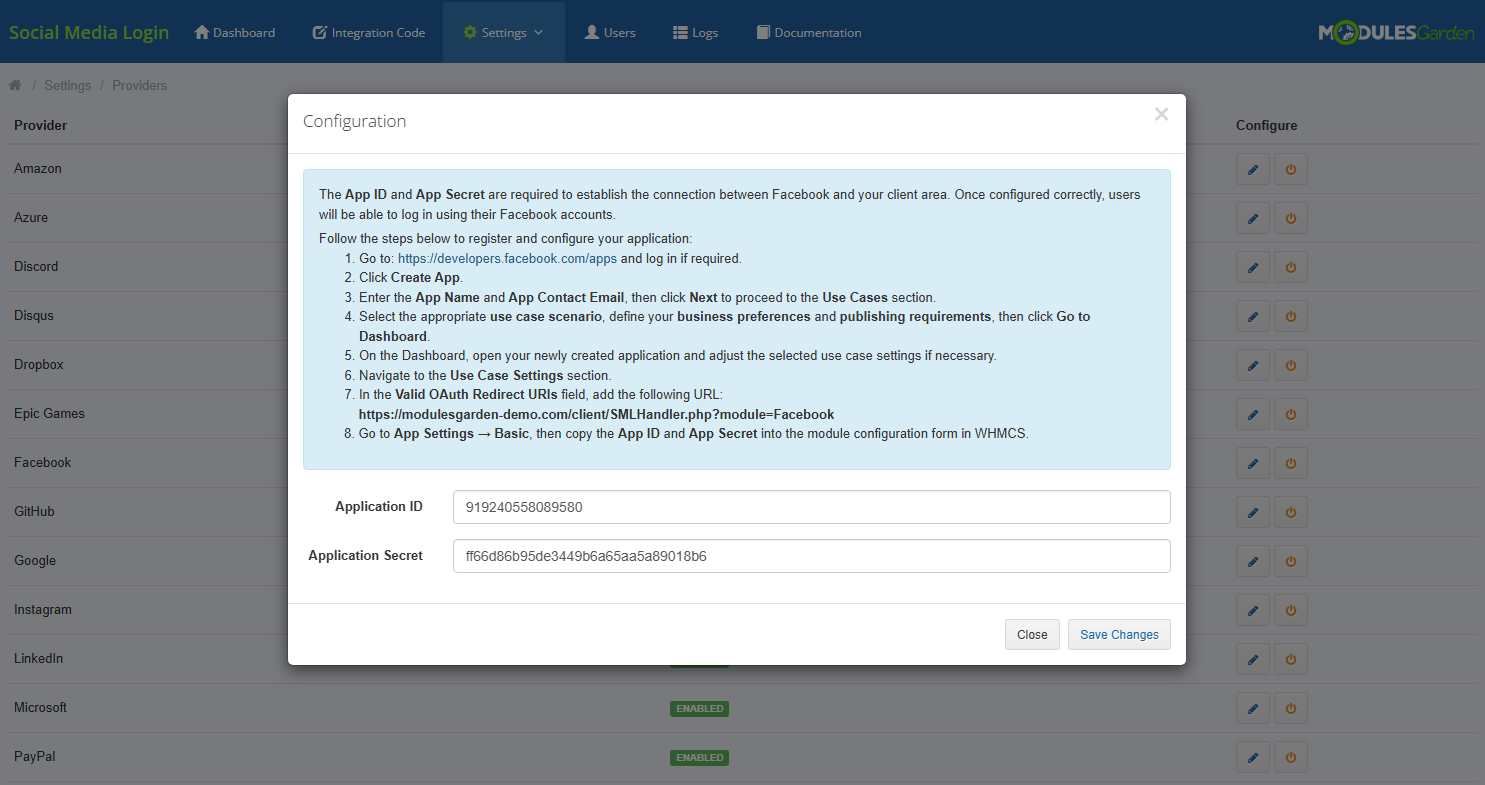Edit the Google provider configuration

click(x=1253, y=560)
